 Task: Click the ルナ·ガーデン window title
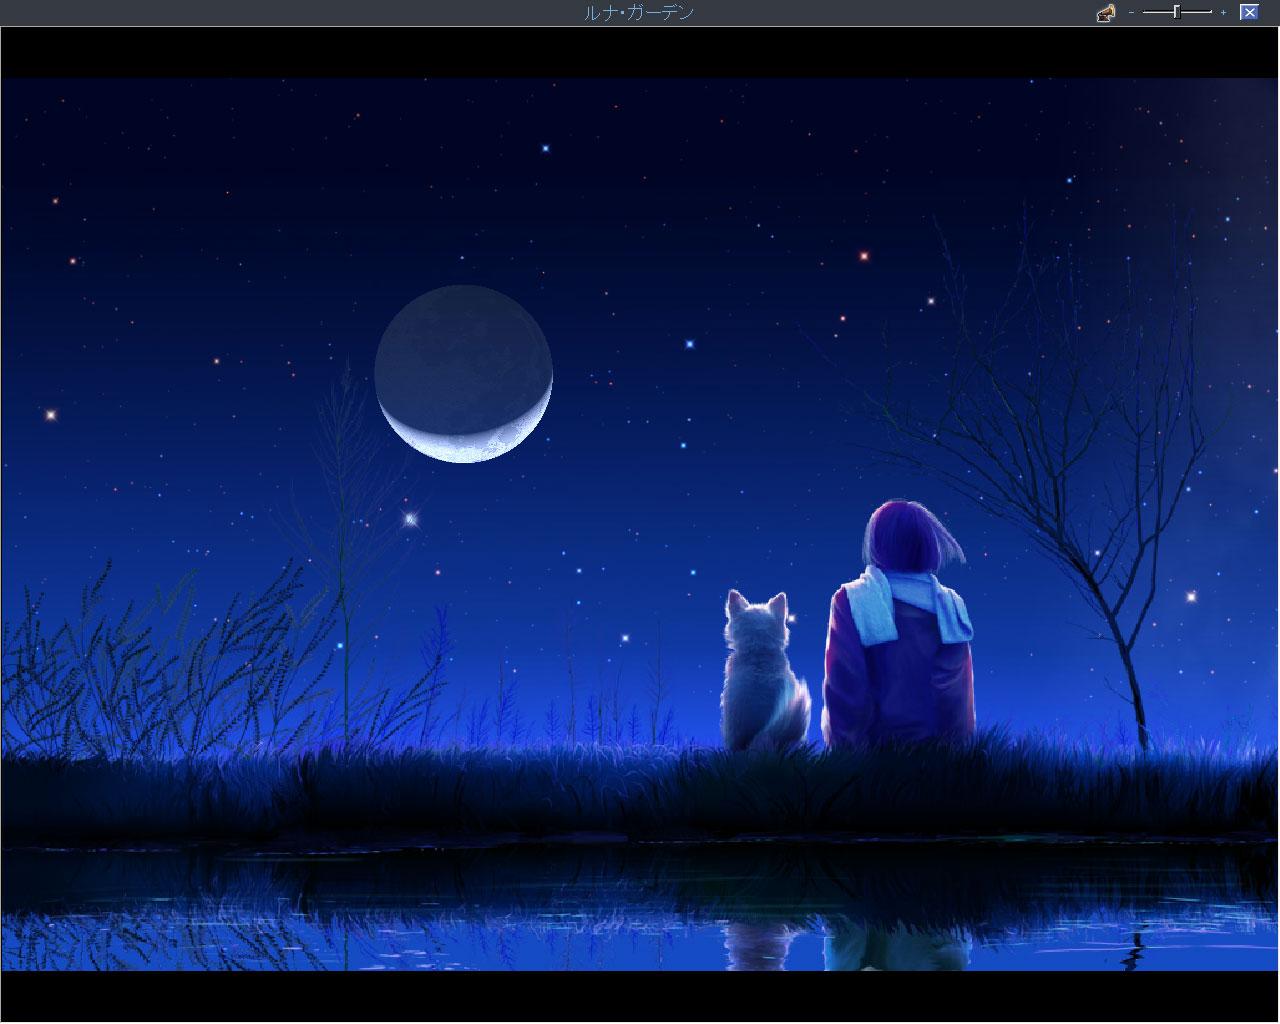pos(638,12)
